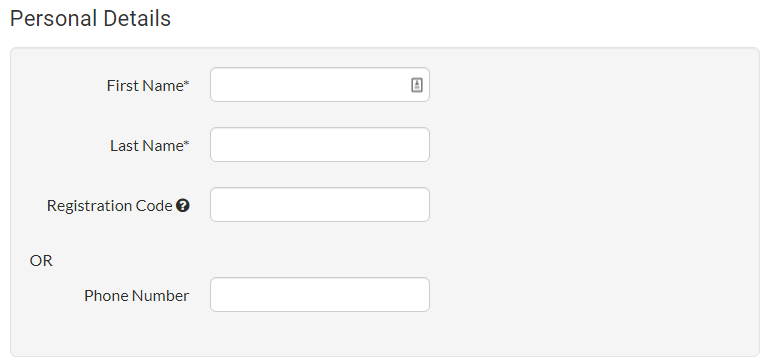
Task: Focus the First Name text box
Action: click(320, 85)
